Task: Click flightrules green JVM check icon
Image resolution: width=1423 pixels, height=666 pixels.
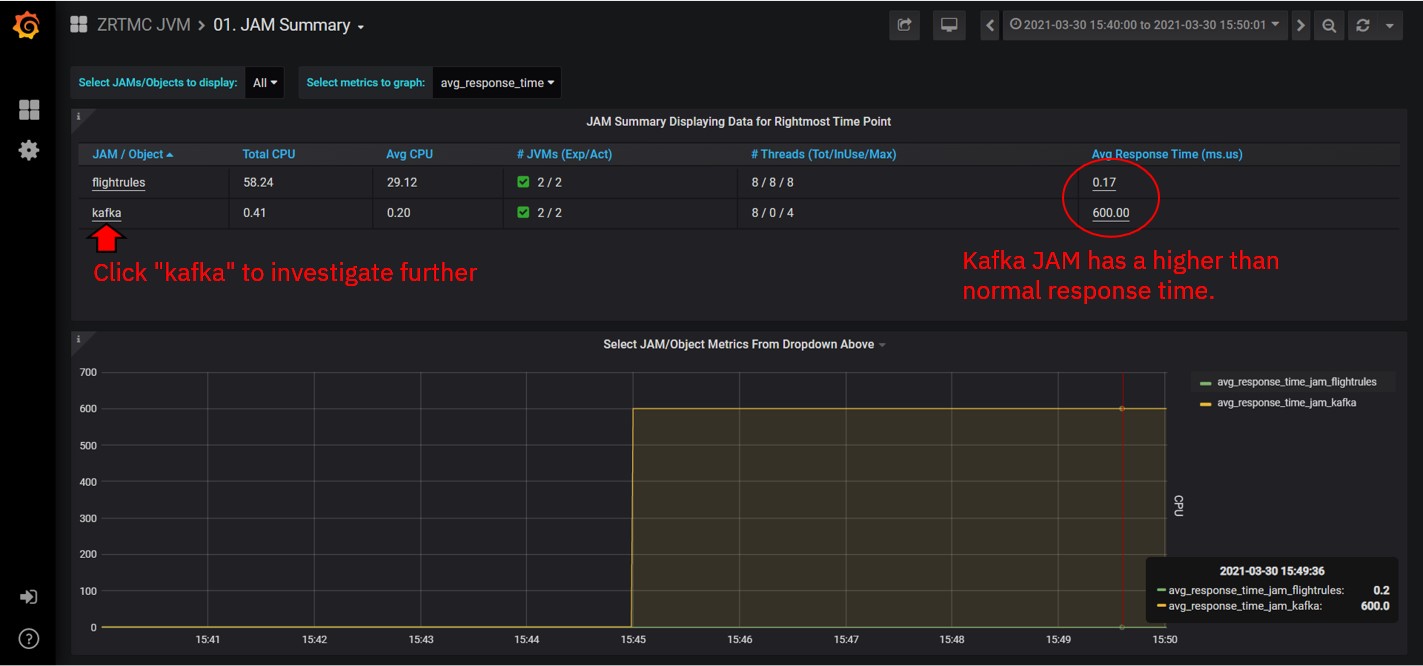Action: point(523,183)
